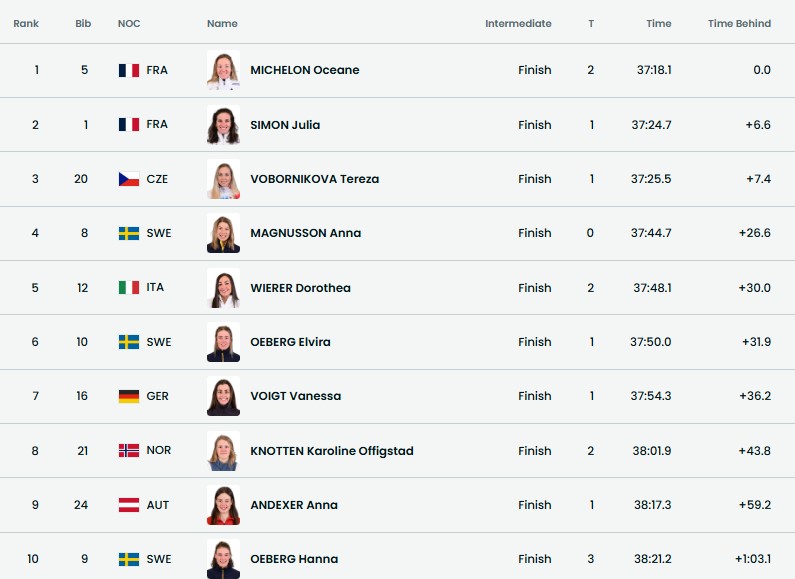Click the Italian flag next to ITA
The width and height of the screenshot is (795, 579).
pyautogui.click(x=128, y=288)
